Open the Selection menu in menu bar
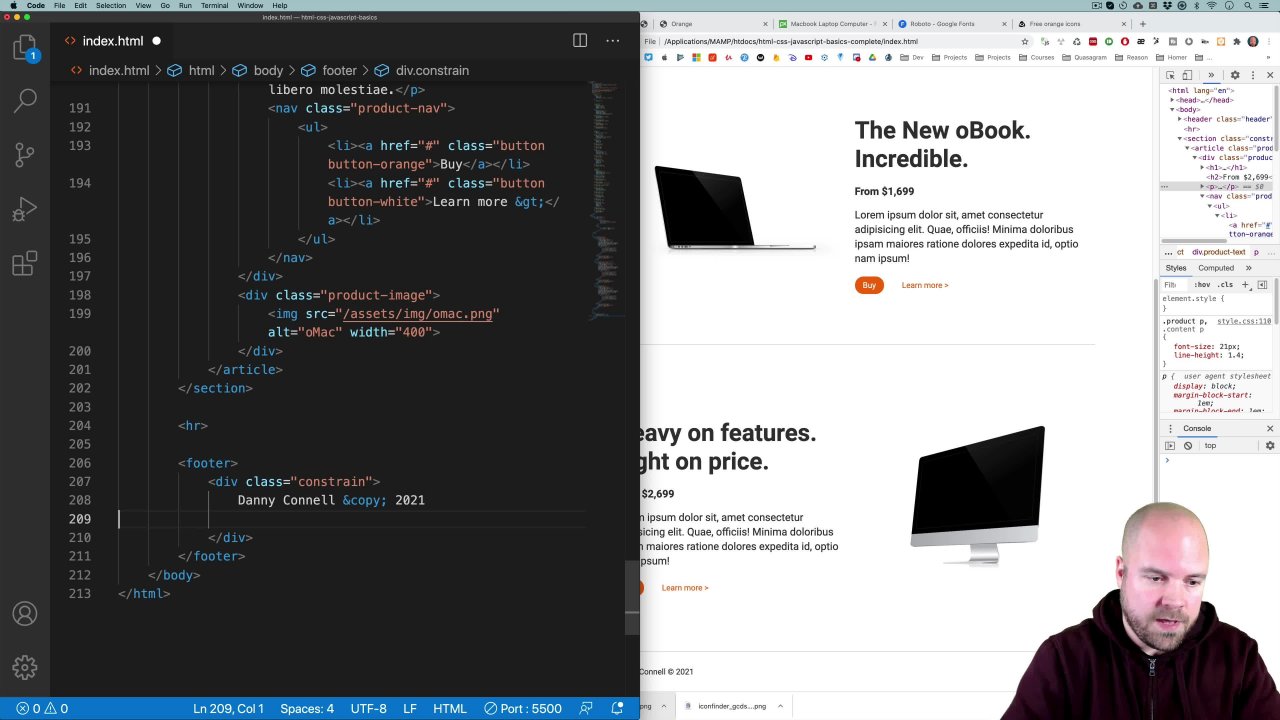The image size is (1280, 720). click(x=110, y=6)
